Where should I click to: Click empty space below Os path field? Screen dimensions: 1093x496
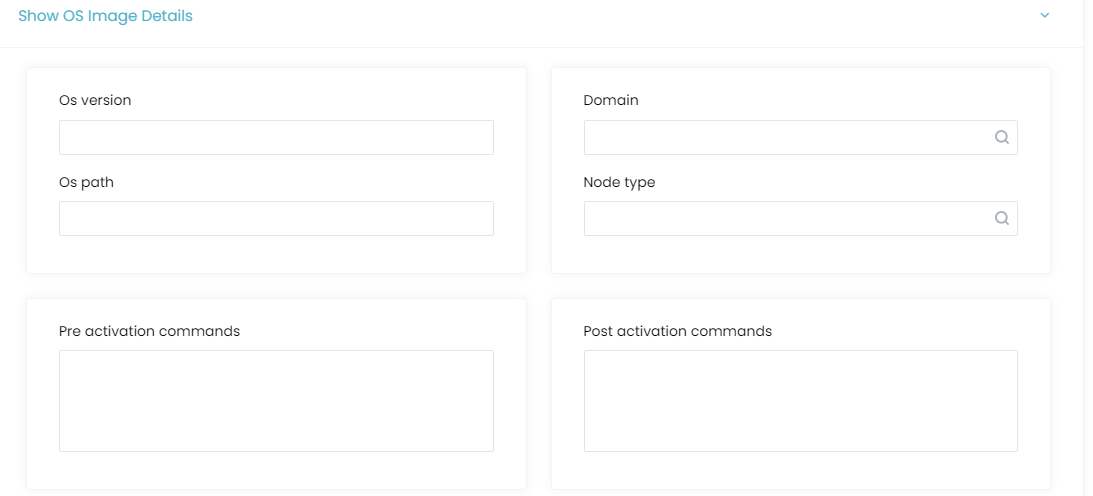(276, 254)
